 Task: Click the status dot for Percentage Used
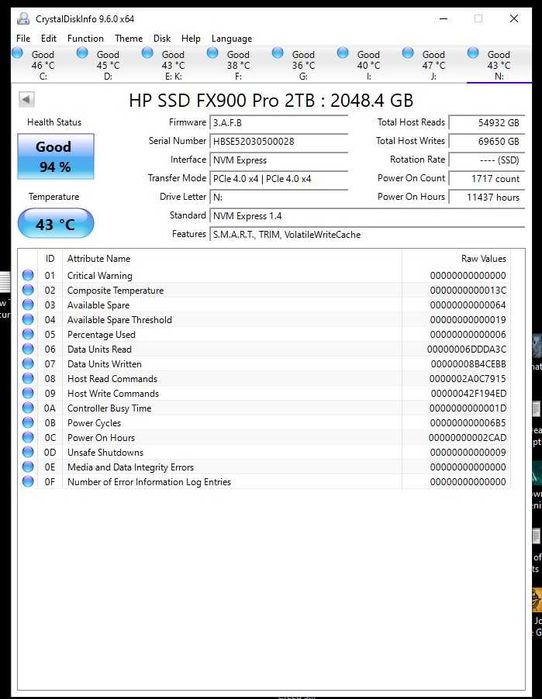28,334
